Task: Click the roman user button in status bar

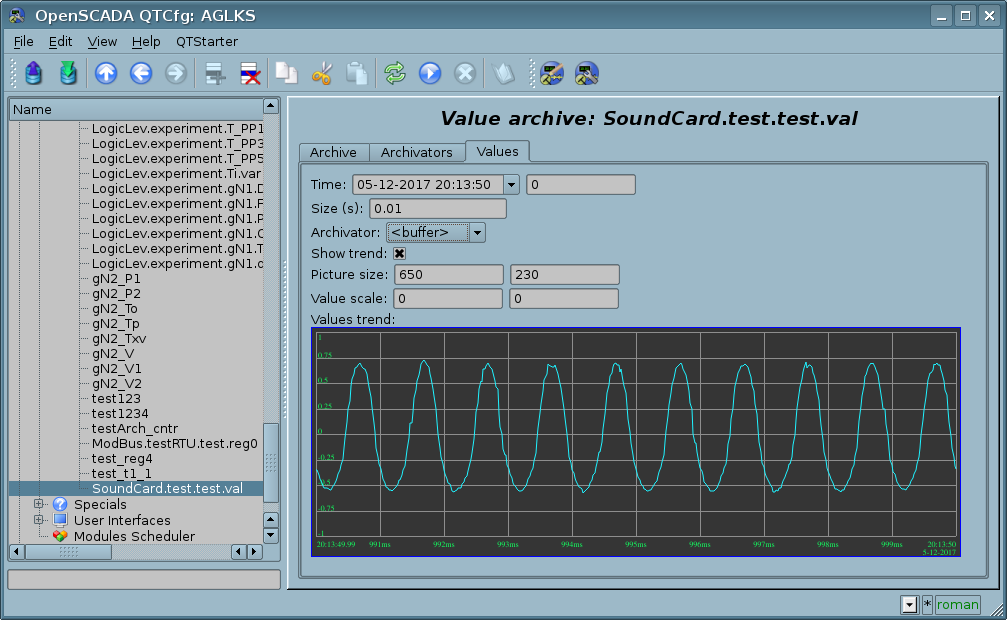Action: click(x=957, y=604)
